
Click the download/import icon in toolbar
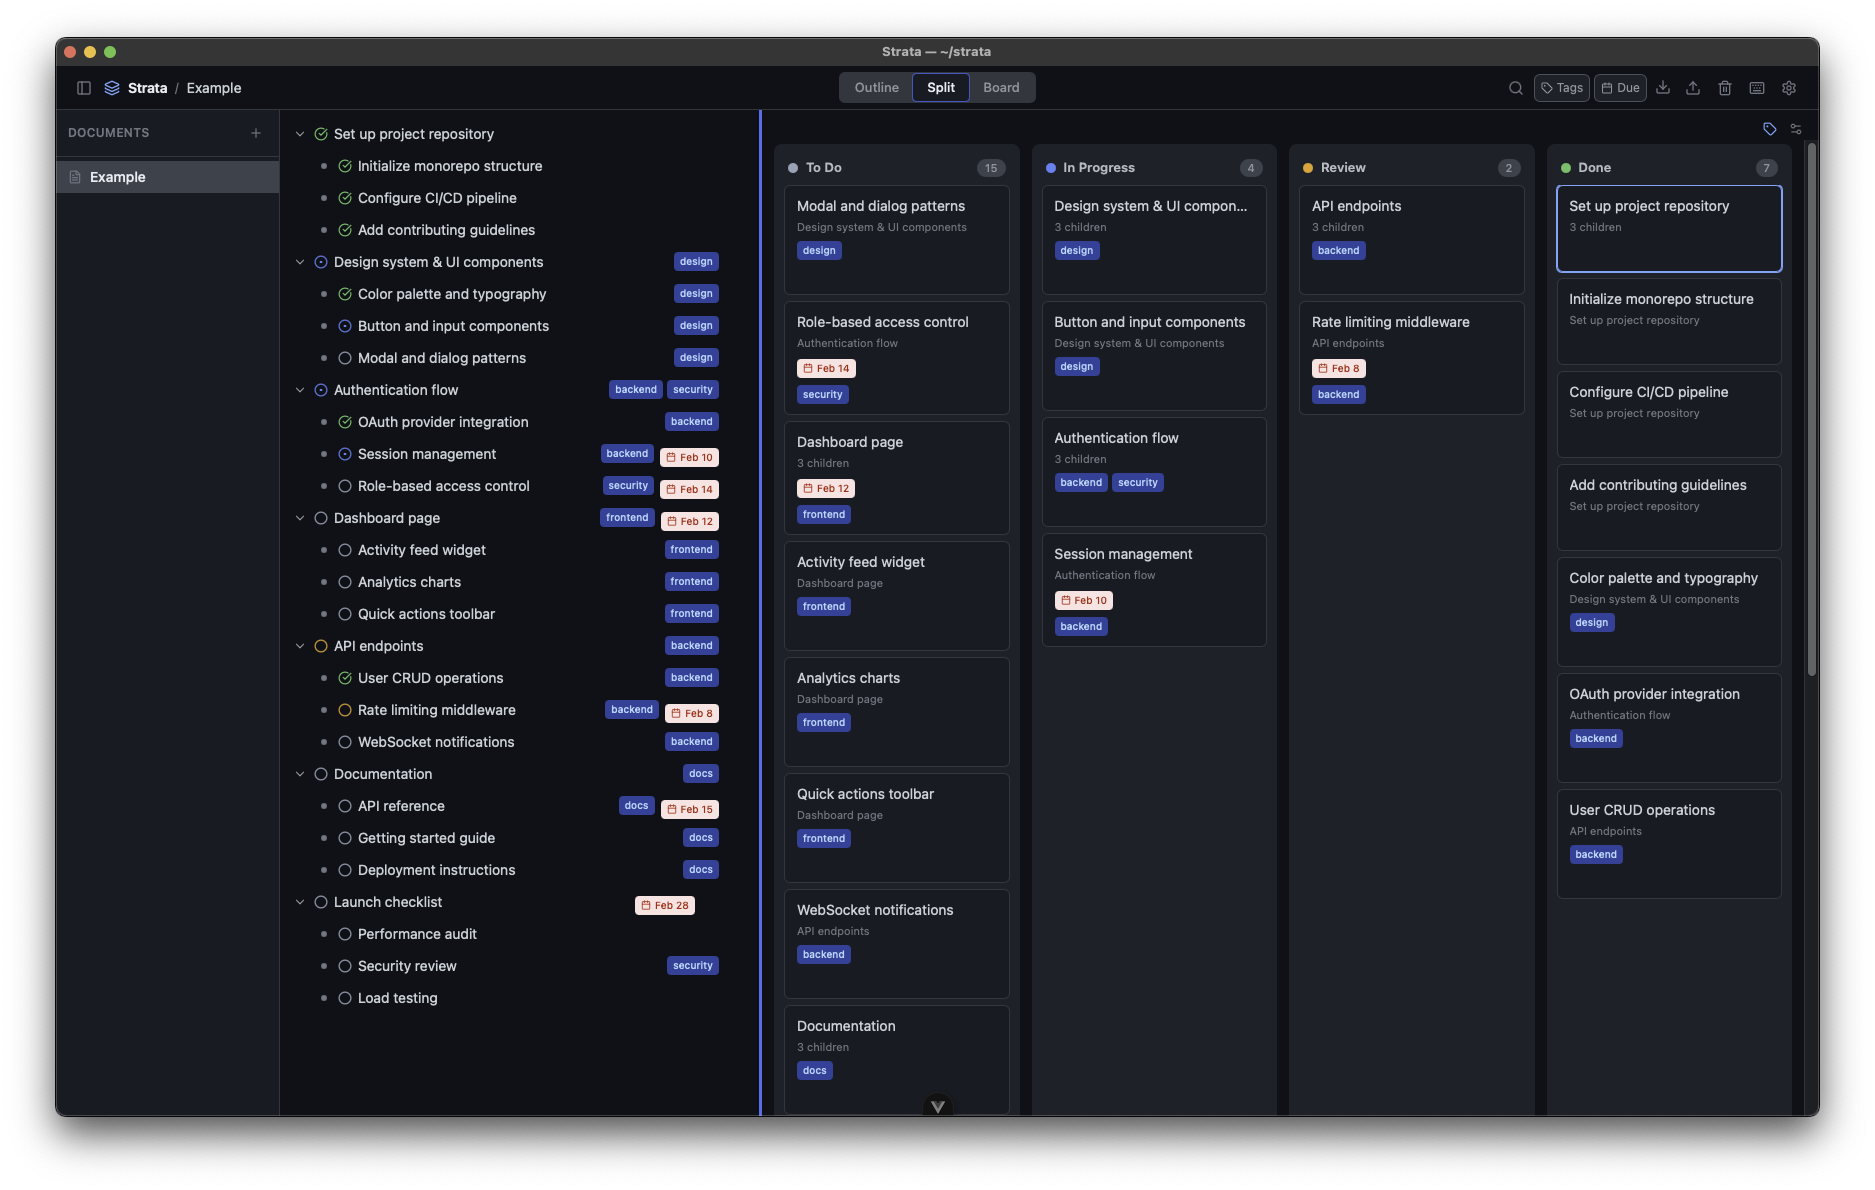click(x=1663, y=88)
